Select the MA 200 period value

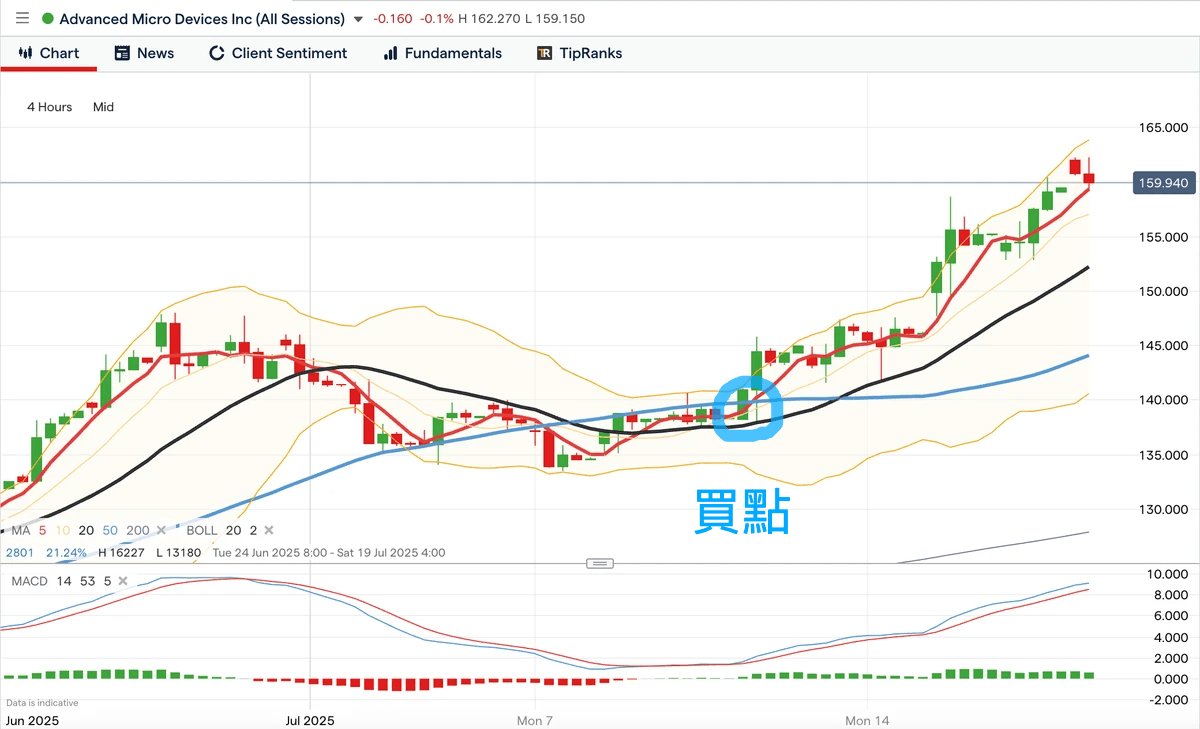(138, 530)
